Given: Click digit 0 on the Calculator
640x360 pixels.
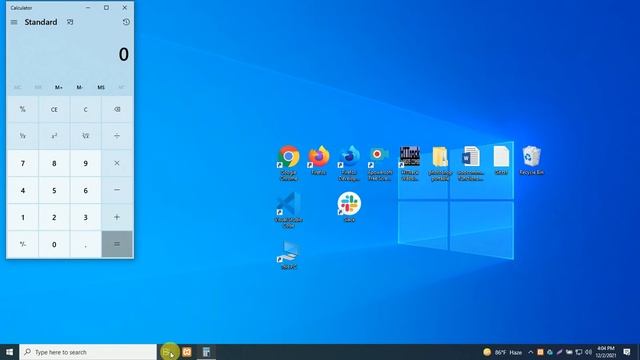Looking at the screenshot, I should click(x=54, y=244).
